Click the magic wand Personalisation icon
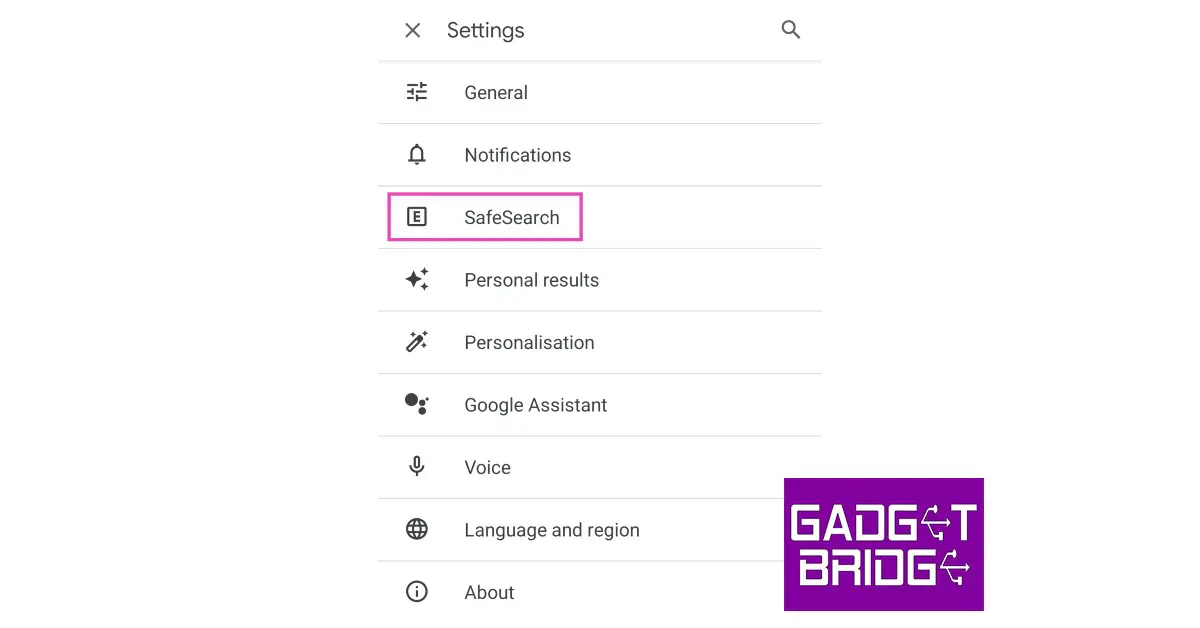The image size is (1200, 628). pos(417,342)
